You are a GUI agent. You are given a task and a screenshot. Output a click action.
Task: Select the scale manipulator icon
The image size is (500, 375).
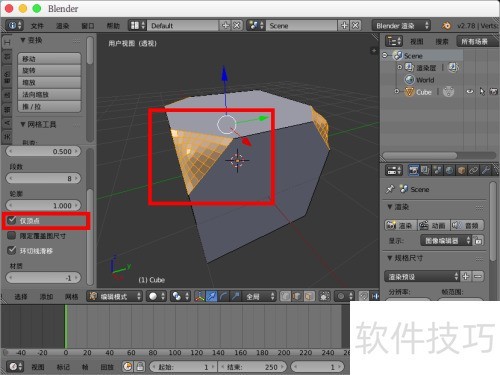coord(236,296)
